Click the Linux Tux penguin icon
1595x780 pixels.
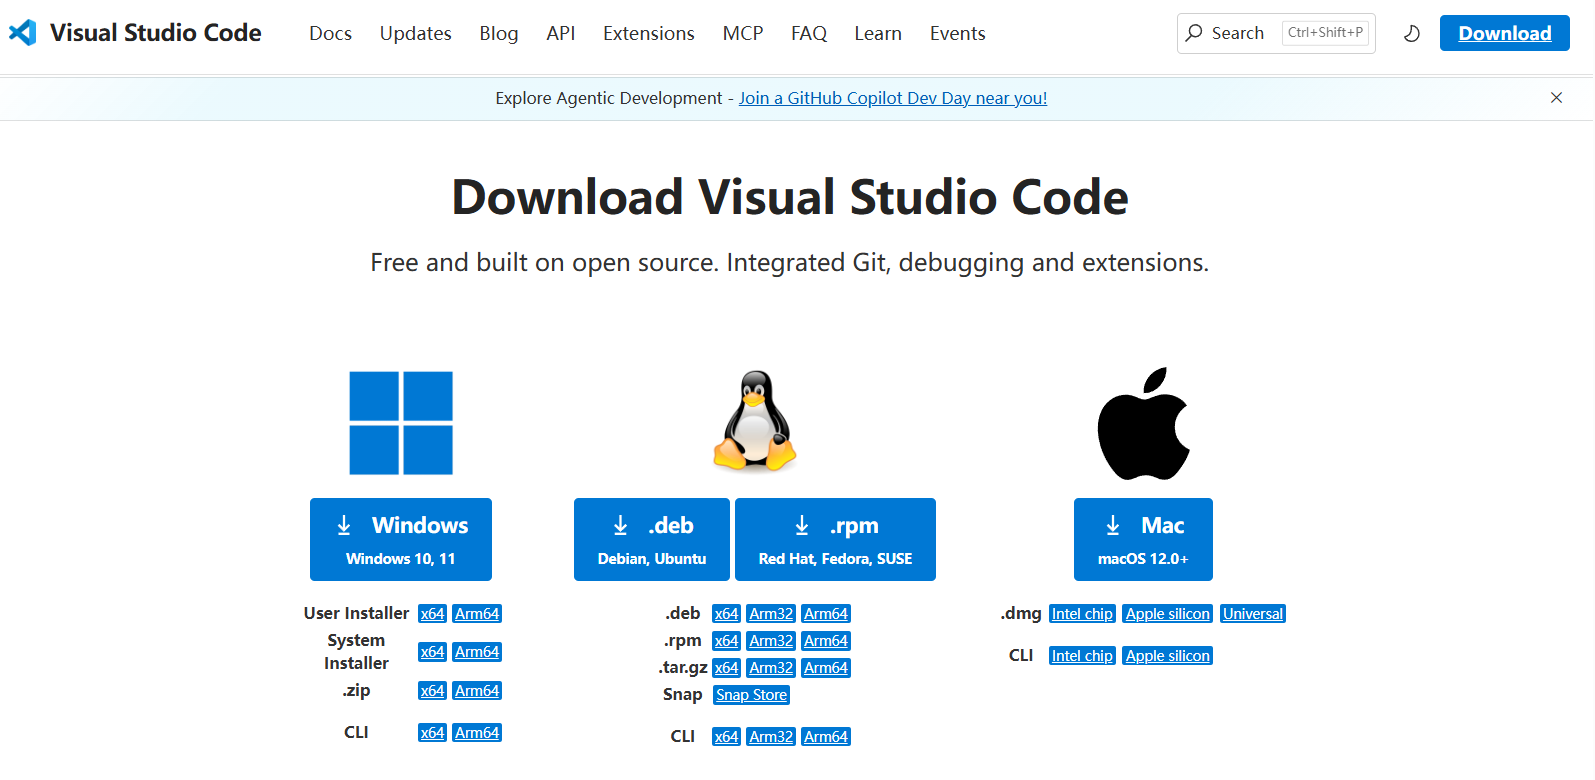pyautogui.click(x=755, y=421)
